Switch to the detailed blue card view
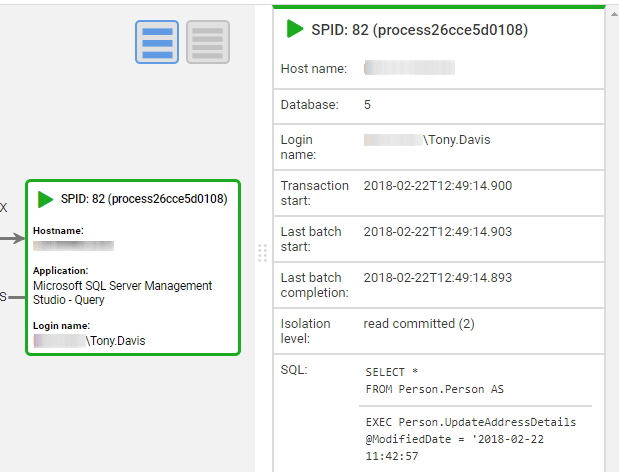Image resolution: width=619 pixels, height=472 pixels. (157, 42)
